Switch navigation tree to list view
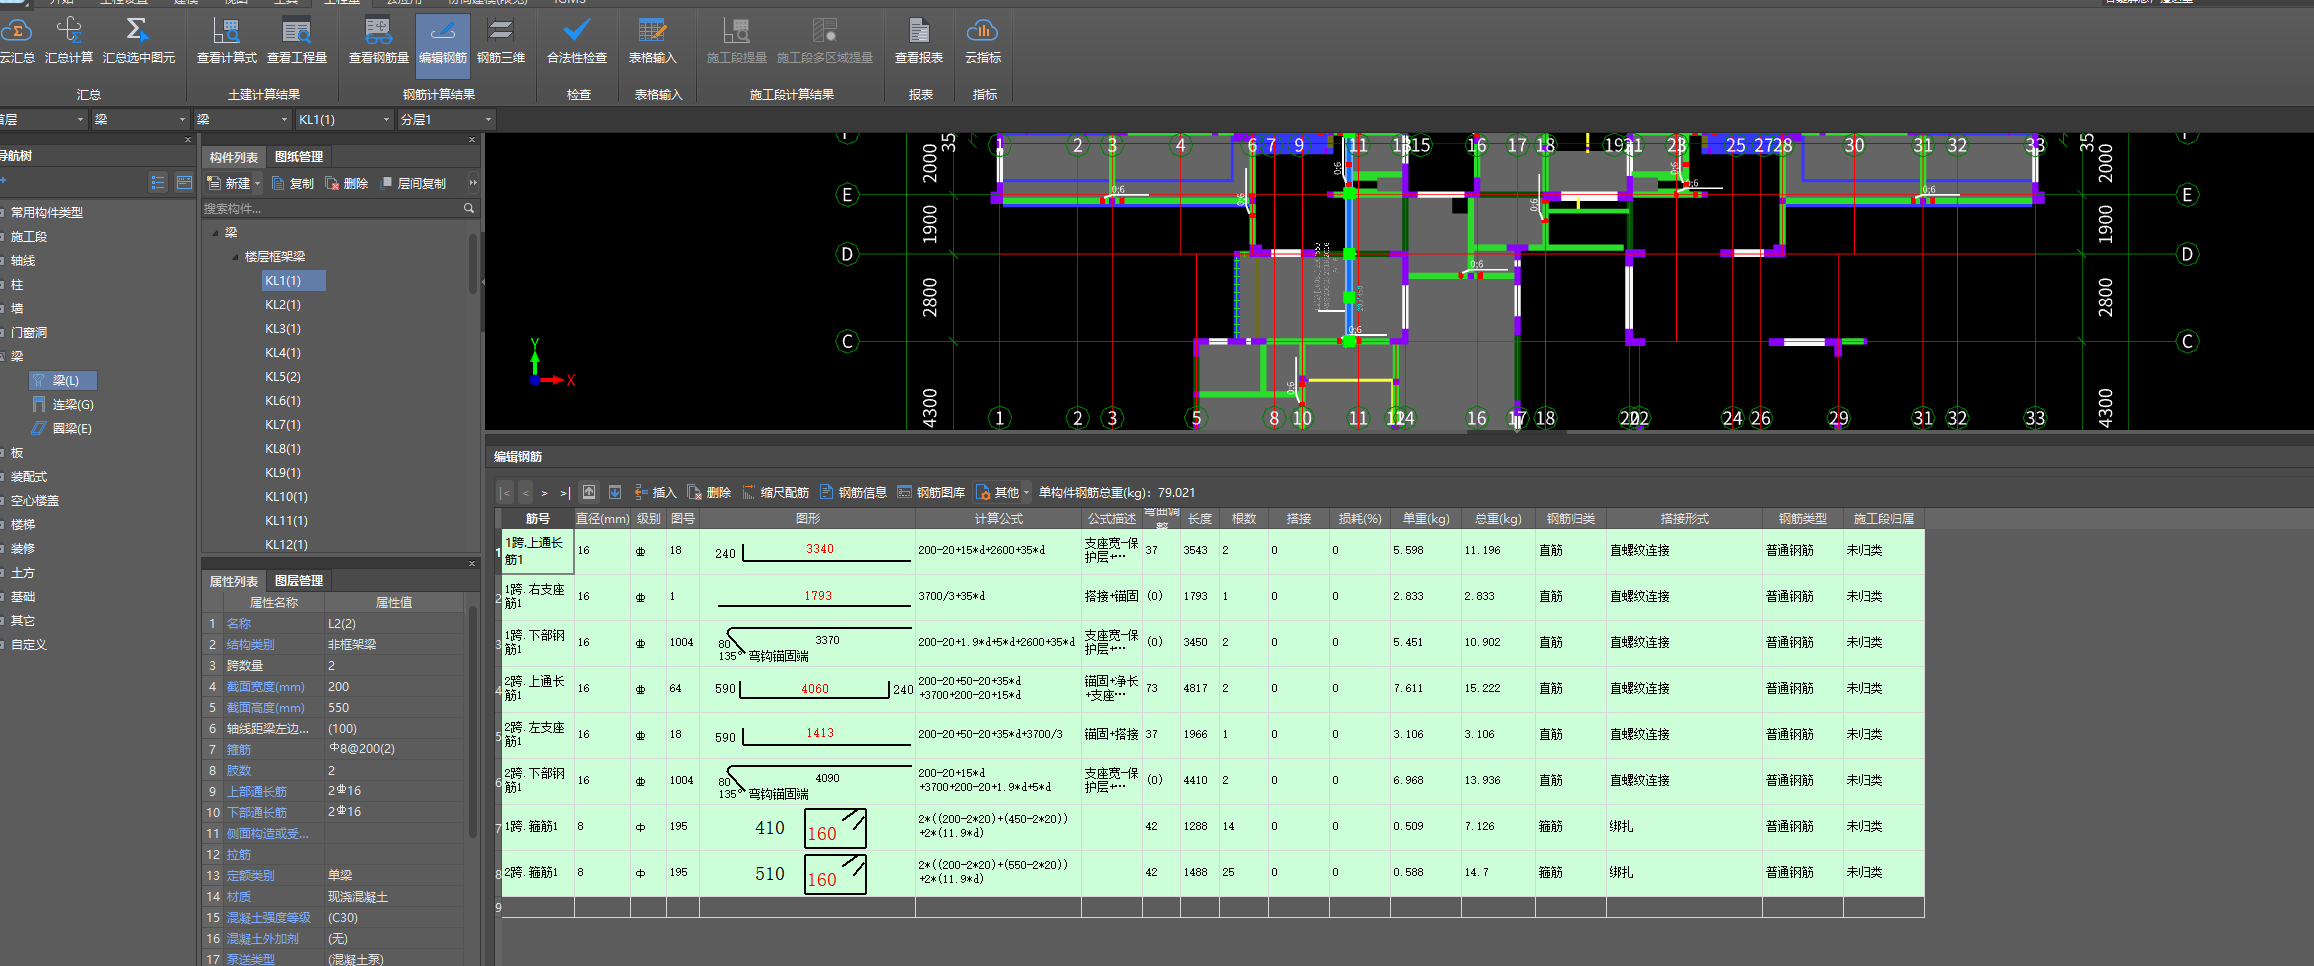The height and width of the screenshot is (966, 2314). point(158,182)
